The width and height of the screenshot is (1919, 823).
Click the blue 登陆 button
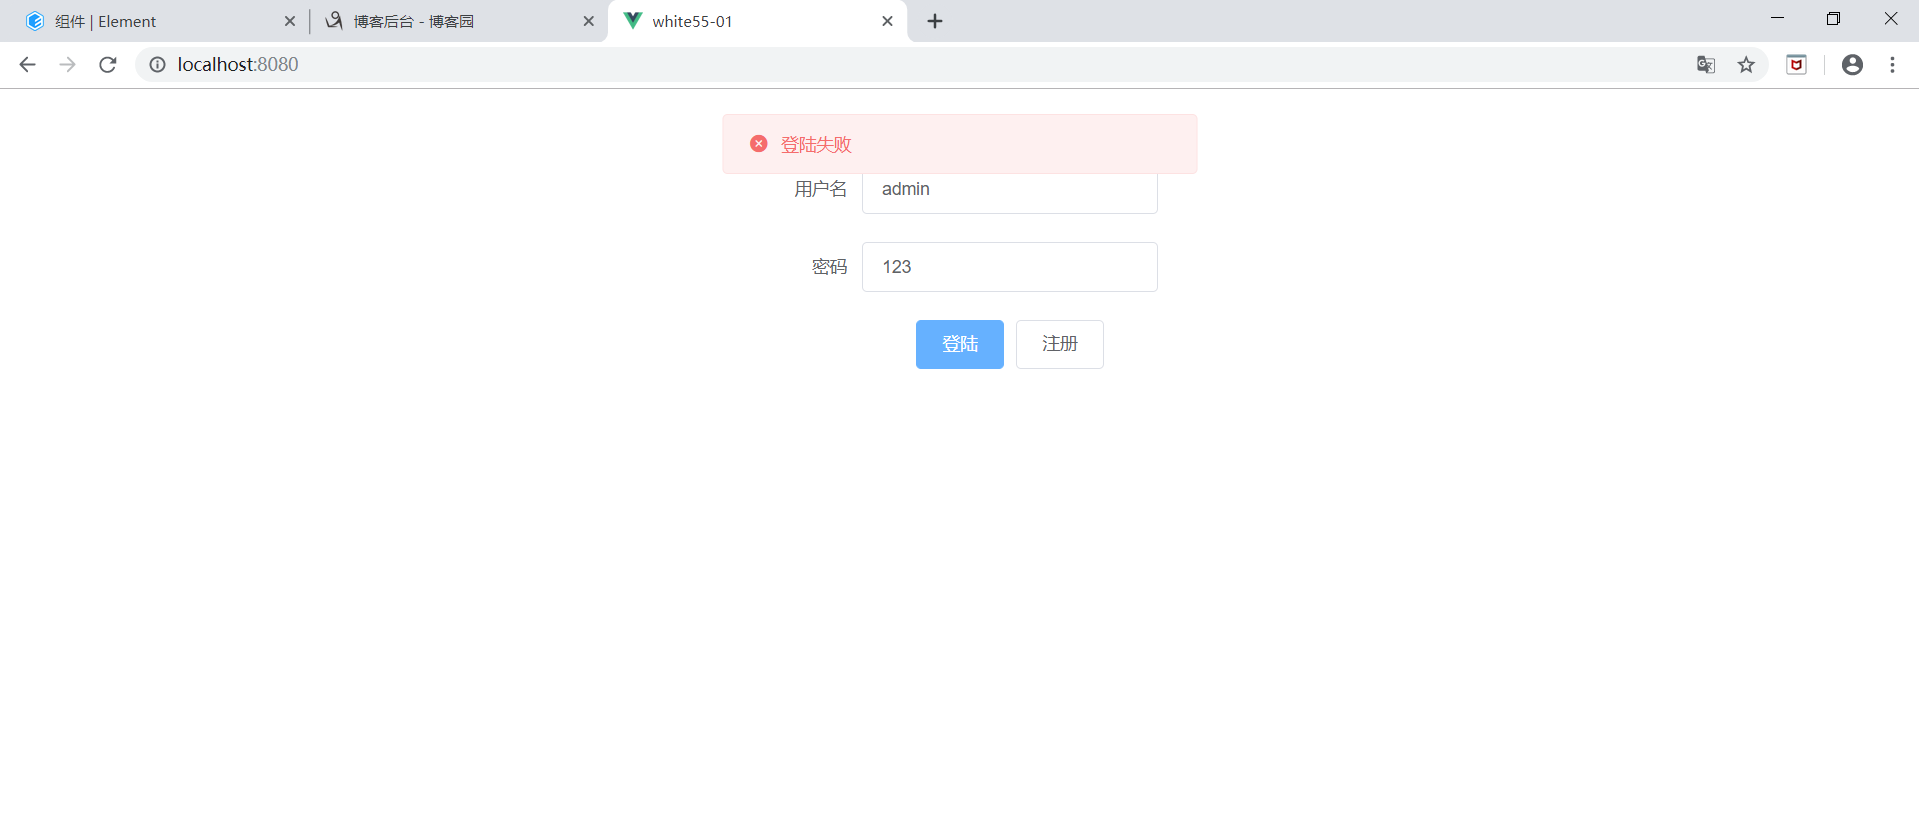point(960,344)
